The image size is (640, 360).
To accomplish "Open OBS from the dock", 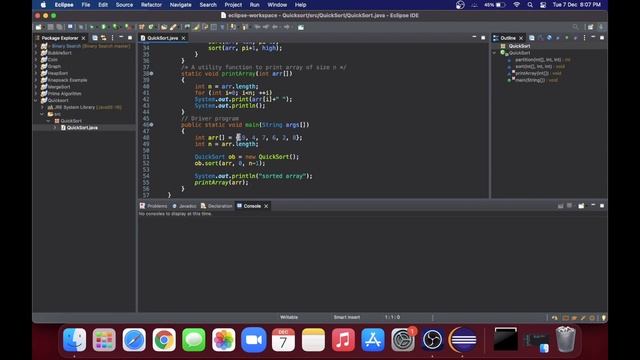I will pyautogui.click(x=433, y=340).
